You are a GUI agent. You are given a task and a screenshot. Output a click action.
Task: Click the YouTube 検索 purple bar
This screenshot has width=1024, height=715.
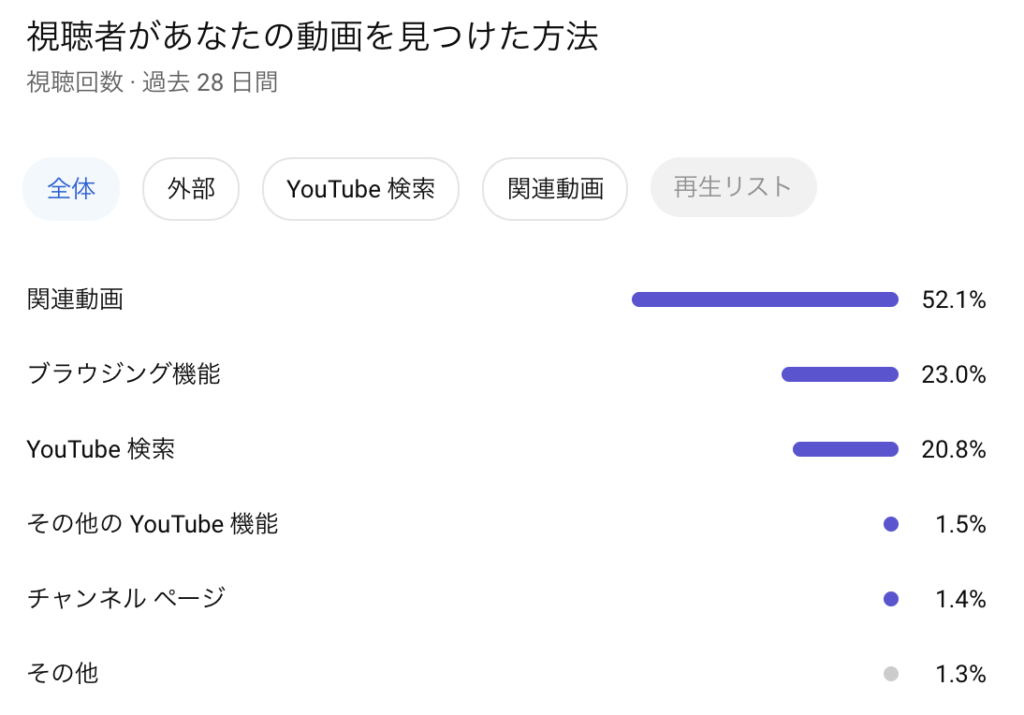coord(845,449)
